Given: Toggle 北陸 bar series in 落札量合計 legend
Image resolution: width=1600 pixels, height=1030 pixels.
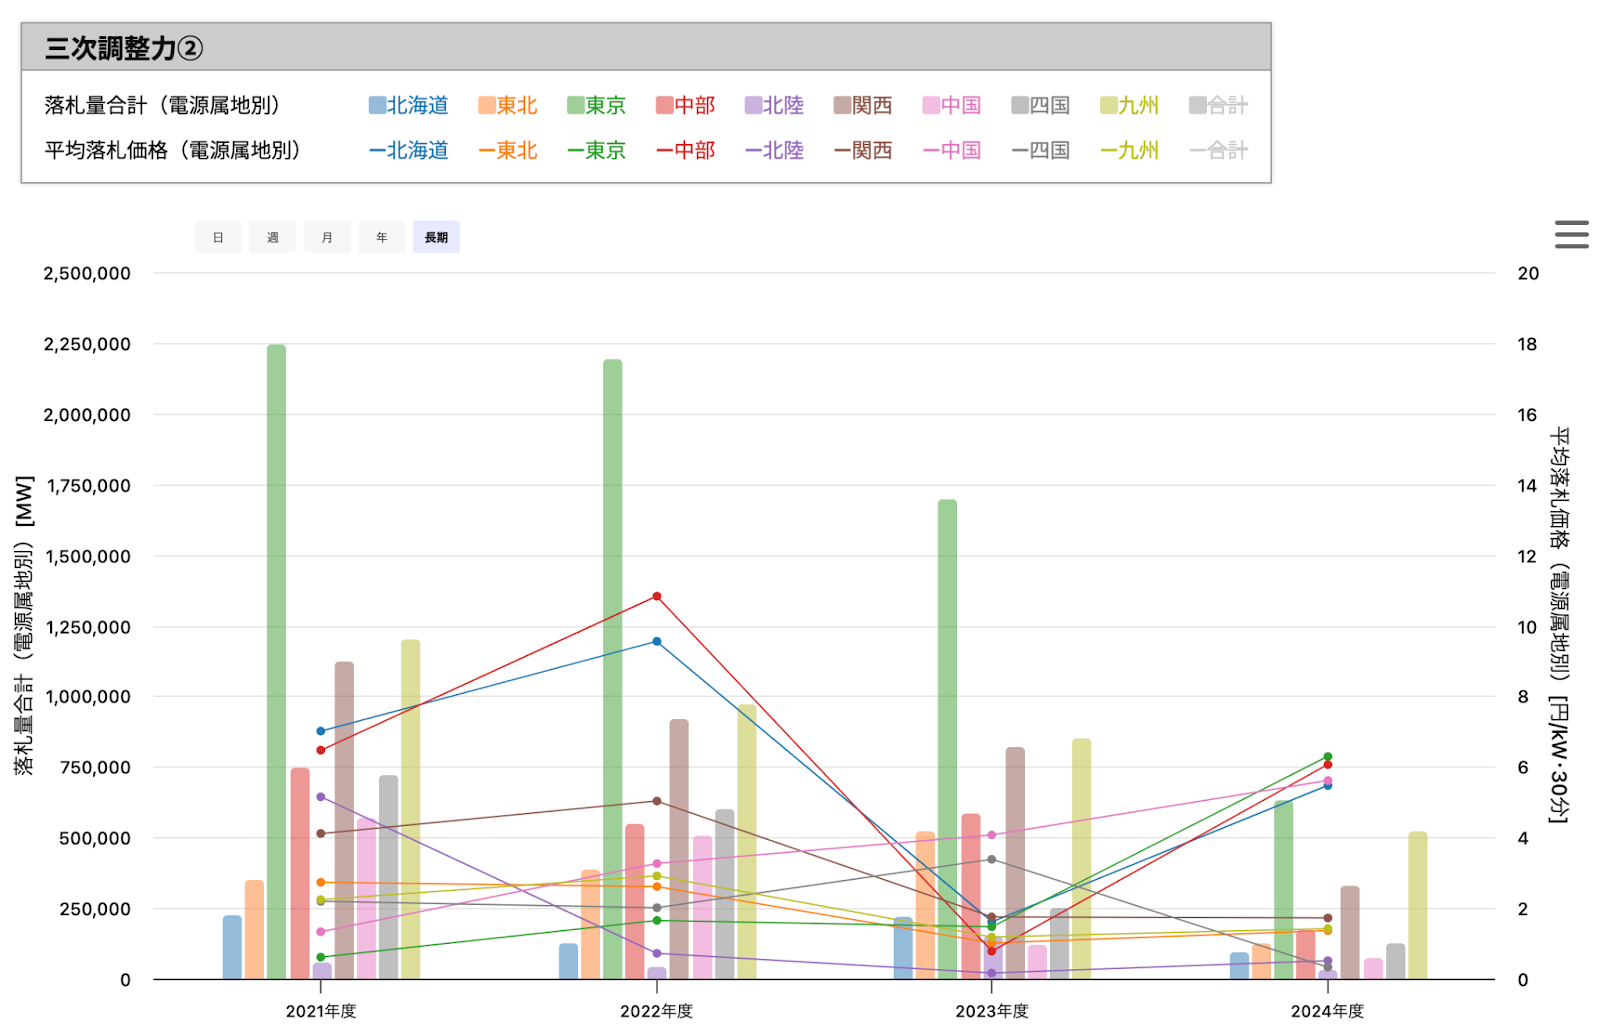Looking at the screenshot, I should (x=774, y=105).
